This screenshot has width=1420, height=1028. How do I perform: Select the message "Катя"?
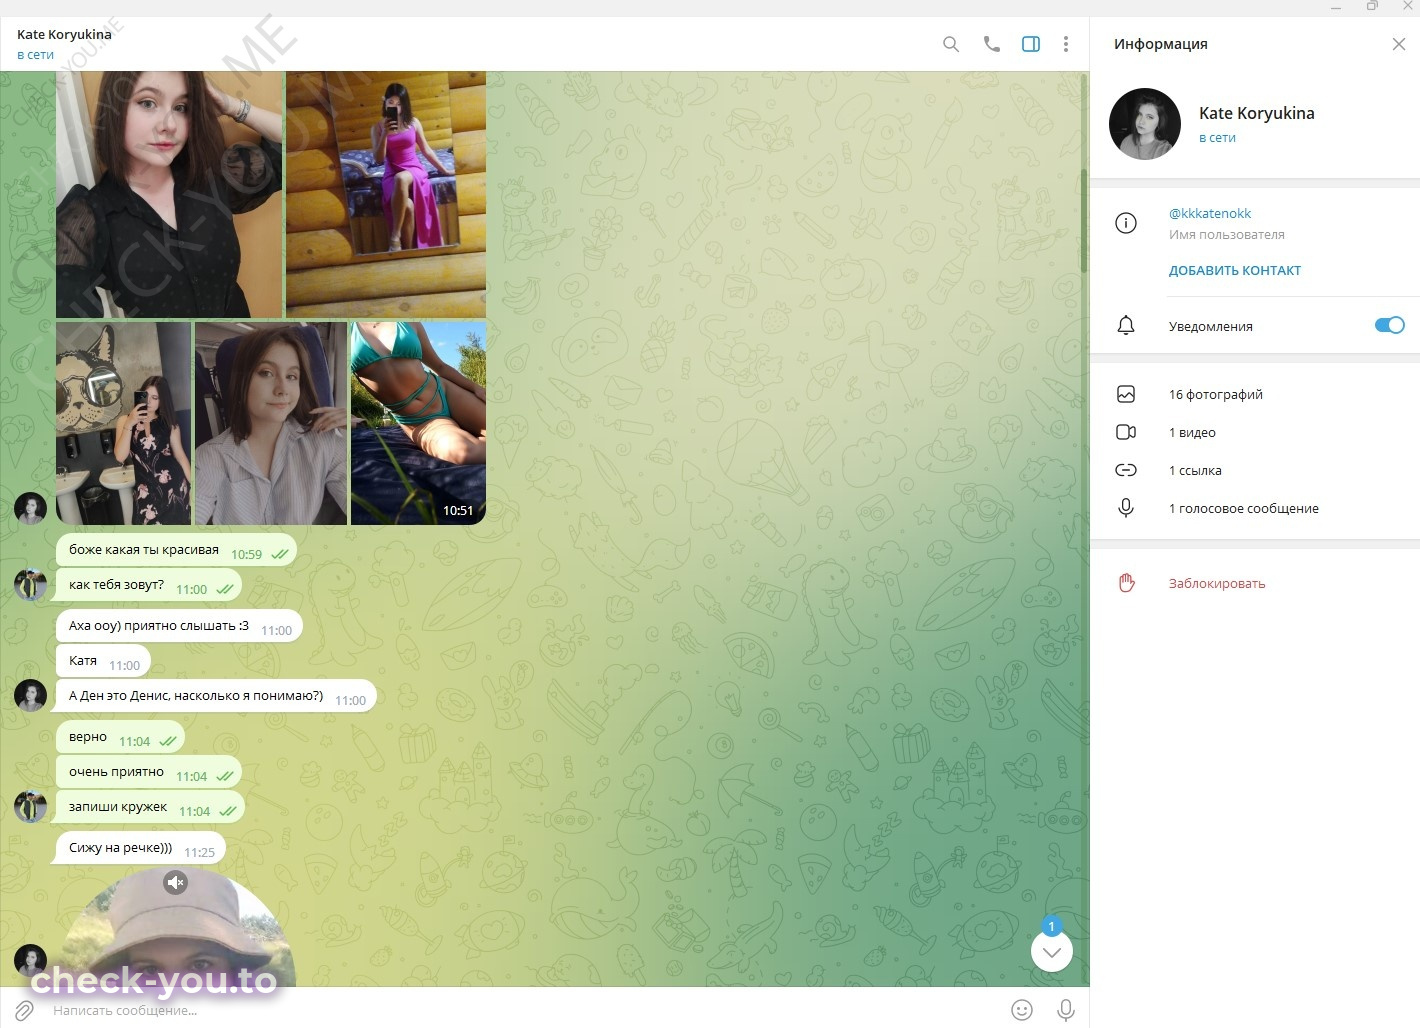coord(103,662)
